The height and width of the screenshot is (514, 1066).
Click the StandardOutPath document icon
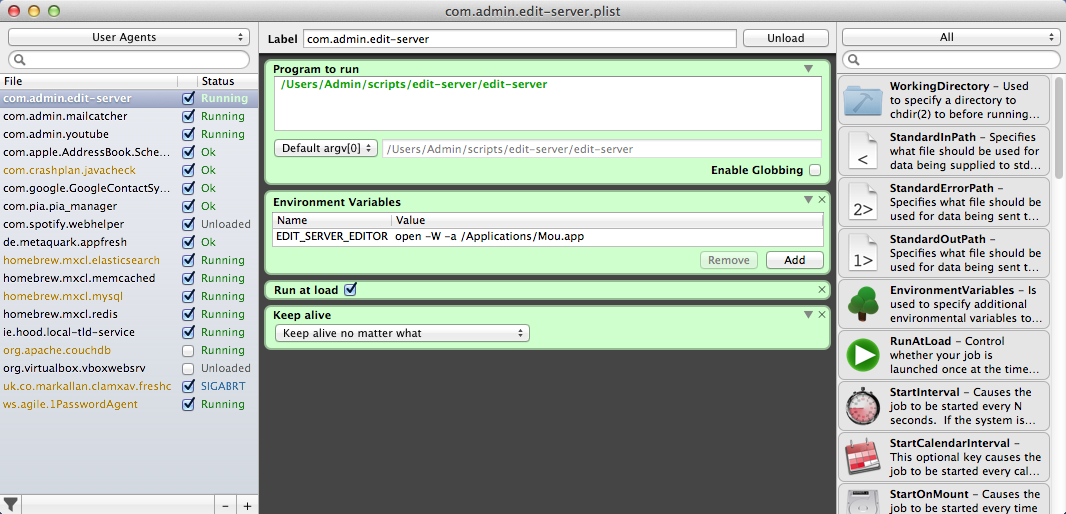863,253
